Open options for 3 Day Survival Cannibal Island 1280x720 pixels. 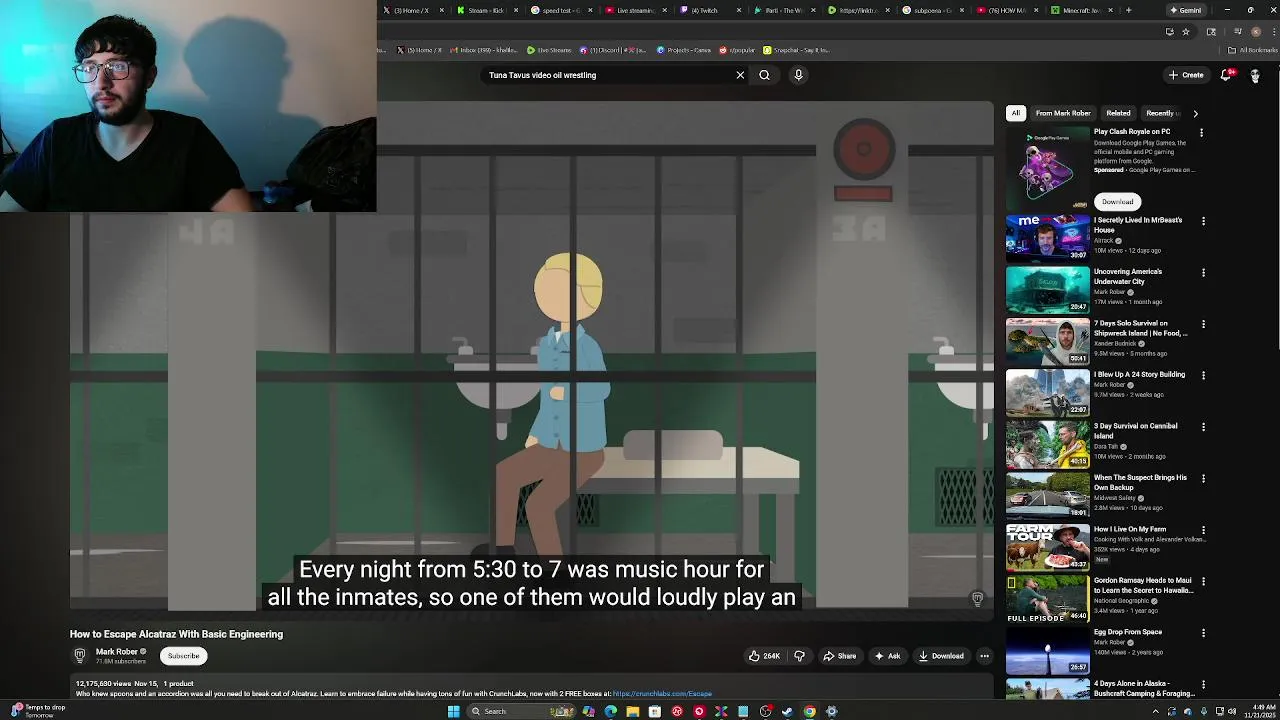tap(1203, 427)
